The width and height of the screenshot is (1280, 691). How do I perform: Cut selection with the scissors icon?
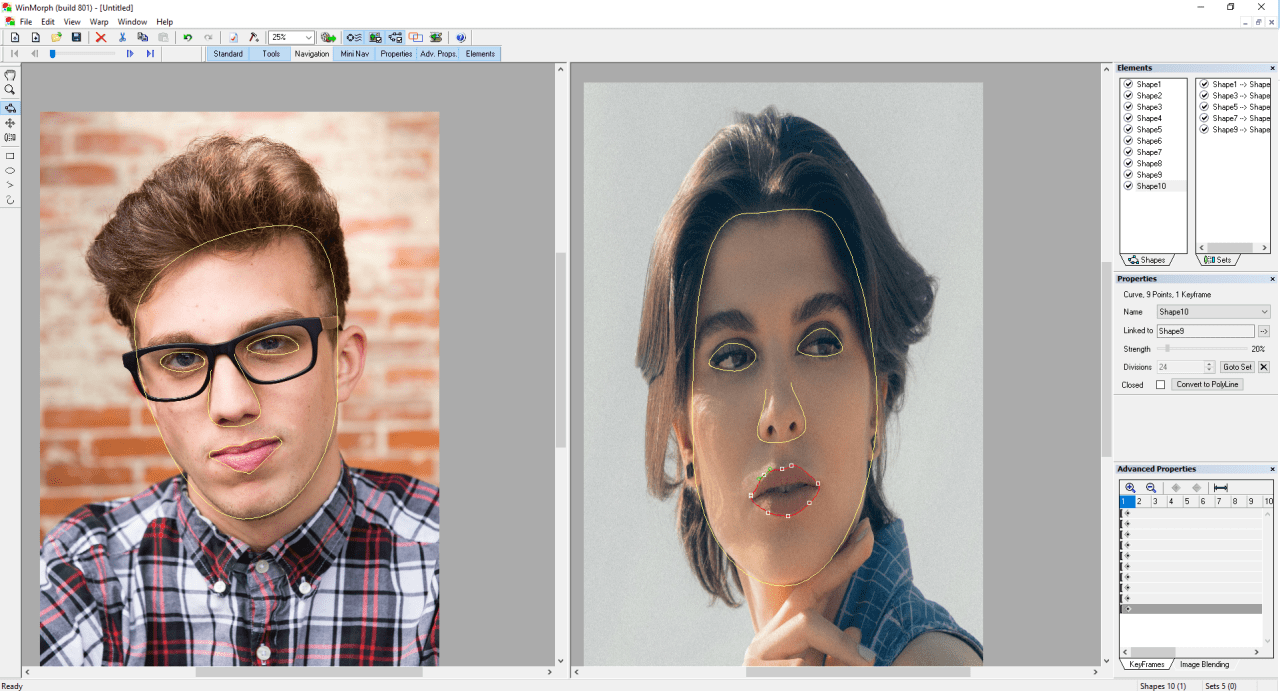point(122,37)
